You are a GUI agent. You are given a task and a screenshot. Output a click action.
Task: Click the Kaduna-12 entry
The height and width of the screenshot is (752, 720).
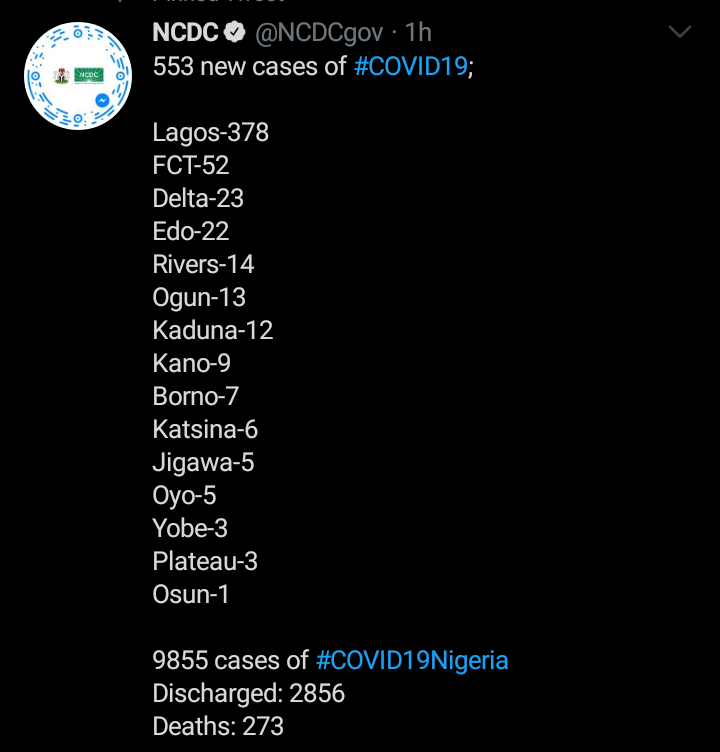(x=213, y=331)
